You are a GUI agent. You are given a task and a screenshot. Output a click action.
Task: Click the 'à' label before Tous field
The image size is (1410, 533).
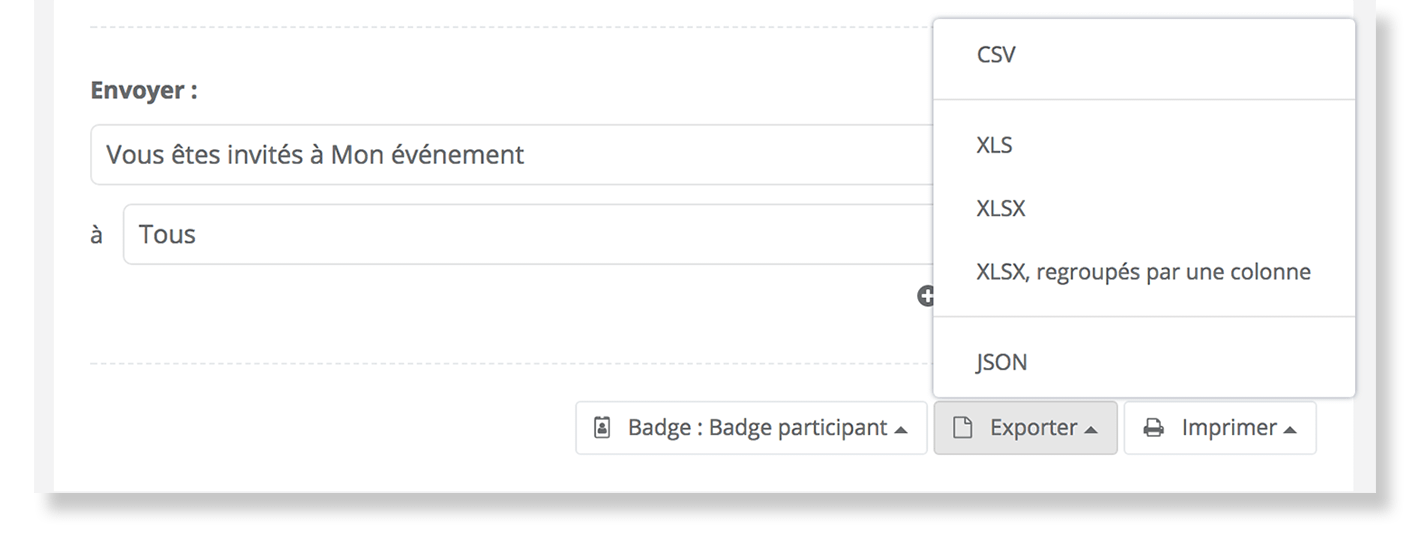pos(97,236)
